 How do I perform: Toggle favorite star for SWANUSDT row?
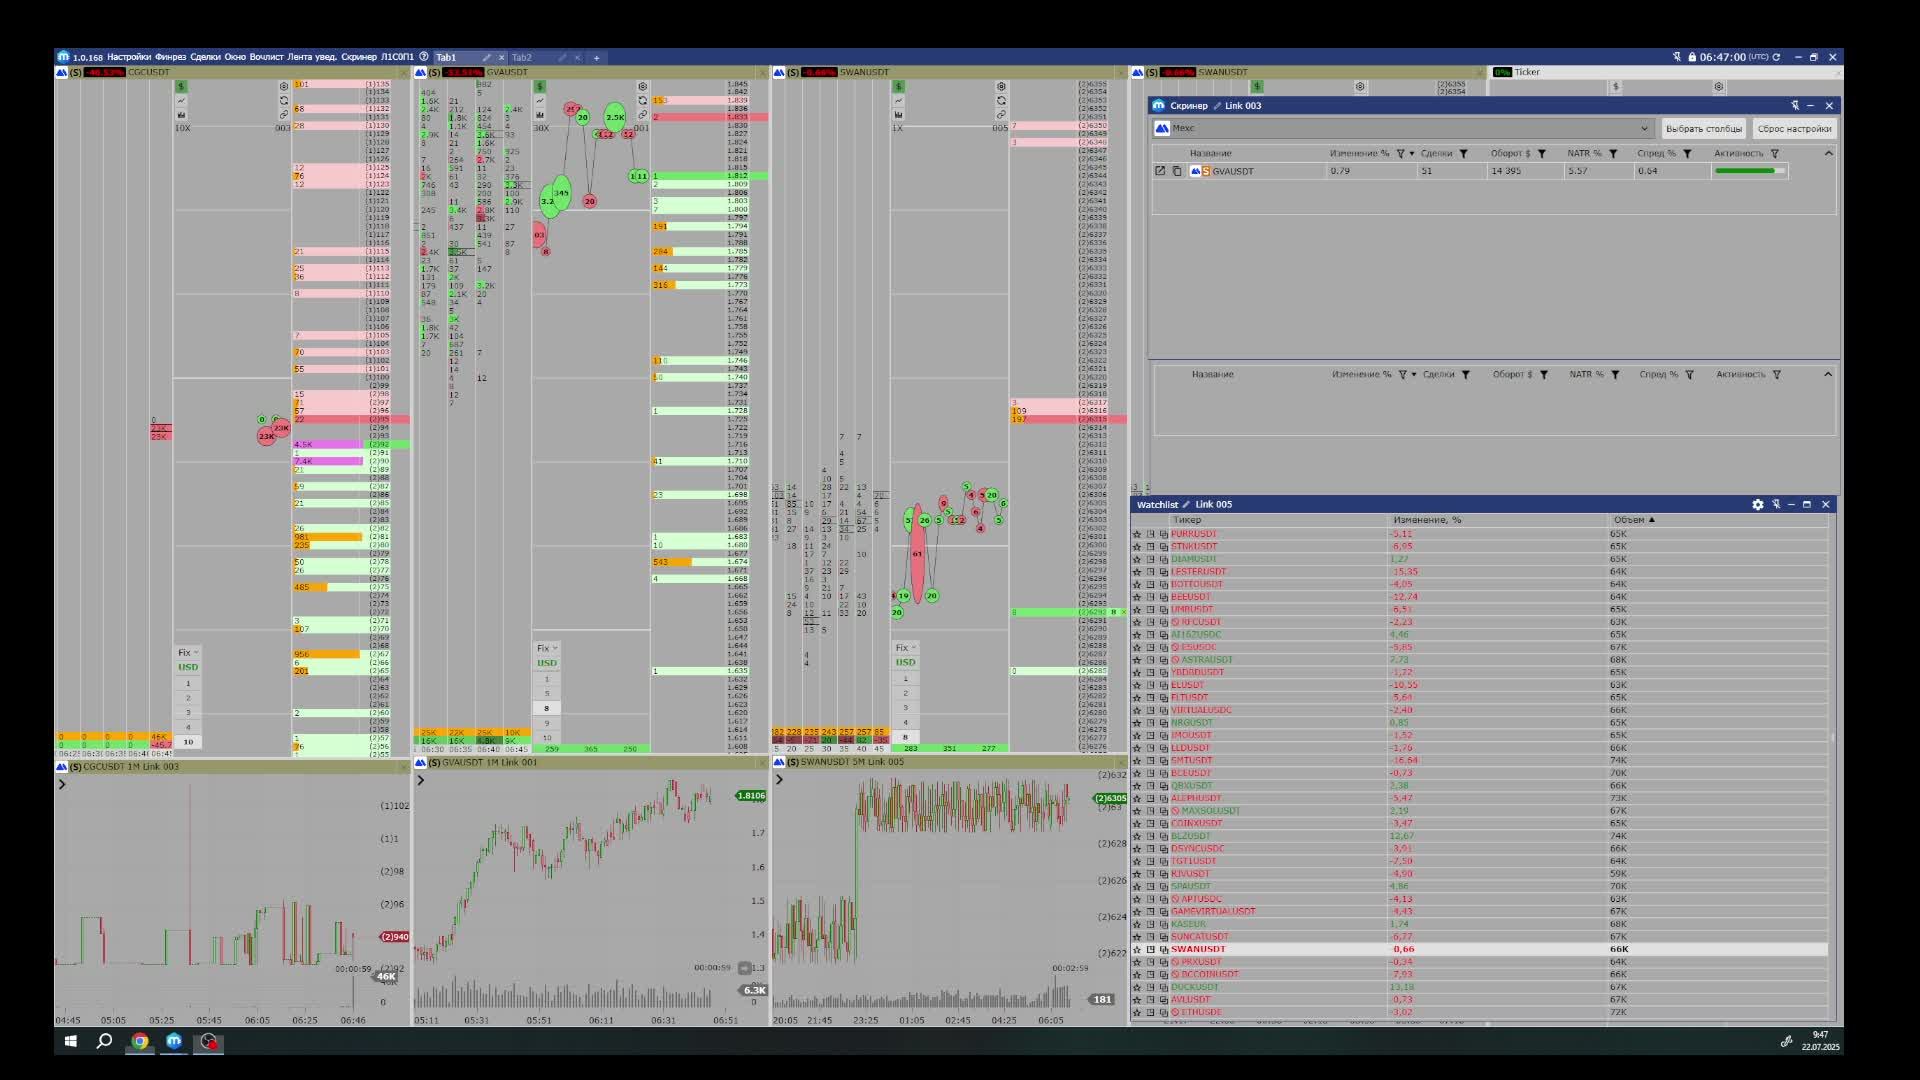pyautogui.click(x=1137, y=949)
